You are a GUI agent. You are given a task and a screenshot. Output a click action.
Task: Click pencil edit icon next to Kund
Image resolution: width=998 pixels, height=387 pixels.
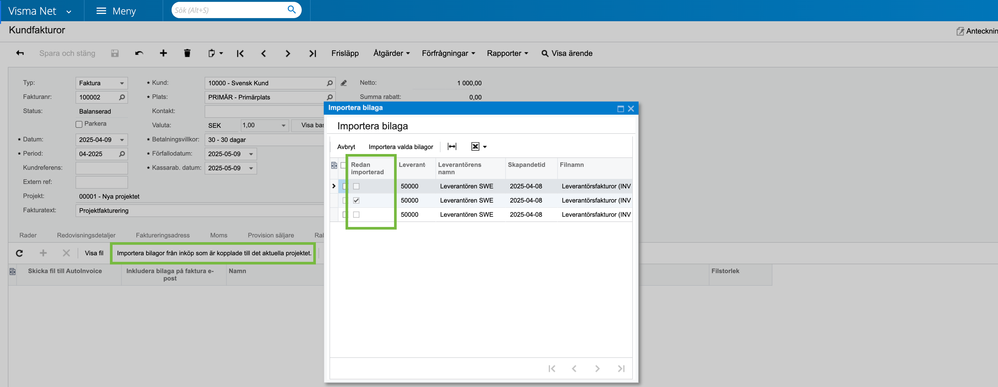344,83
